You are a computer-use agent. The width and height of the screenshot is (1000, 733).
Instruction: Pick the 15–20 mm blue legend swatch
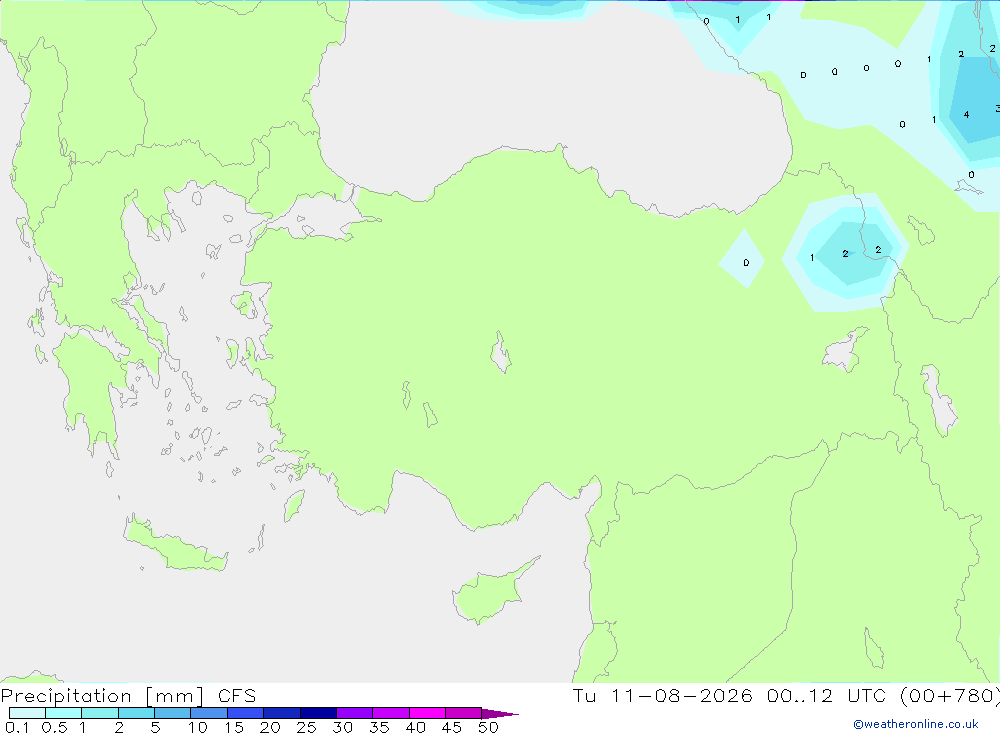coord(246,713)
